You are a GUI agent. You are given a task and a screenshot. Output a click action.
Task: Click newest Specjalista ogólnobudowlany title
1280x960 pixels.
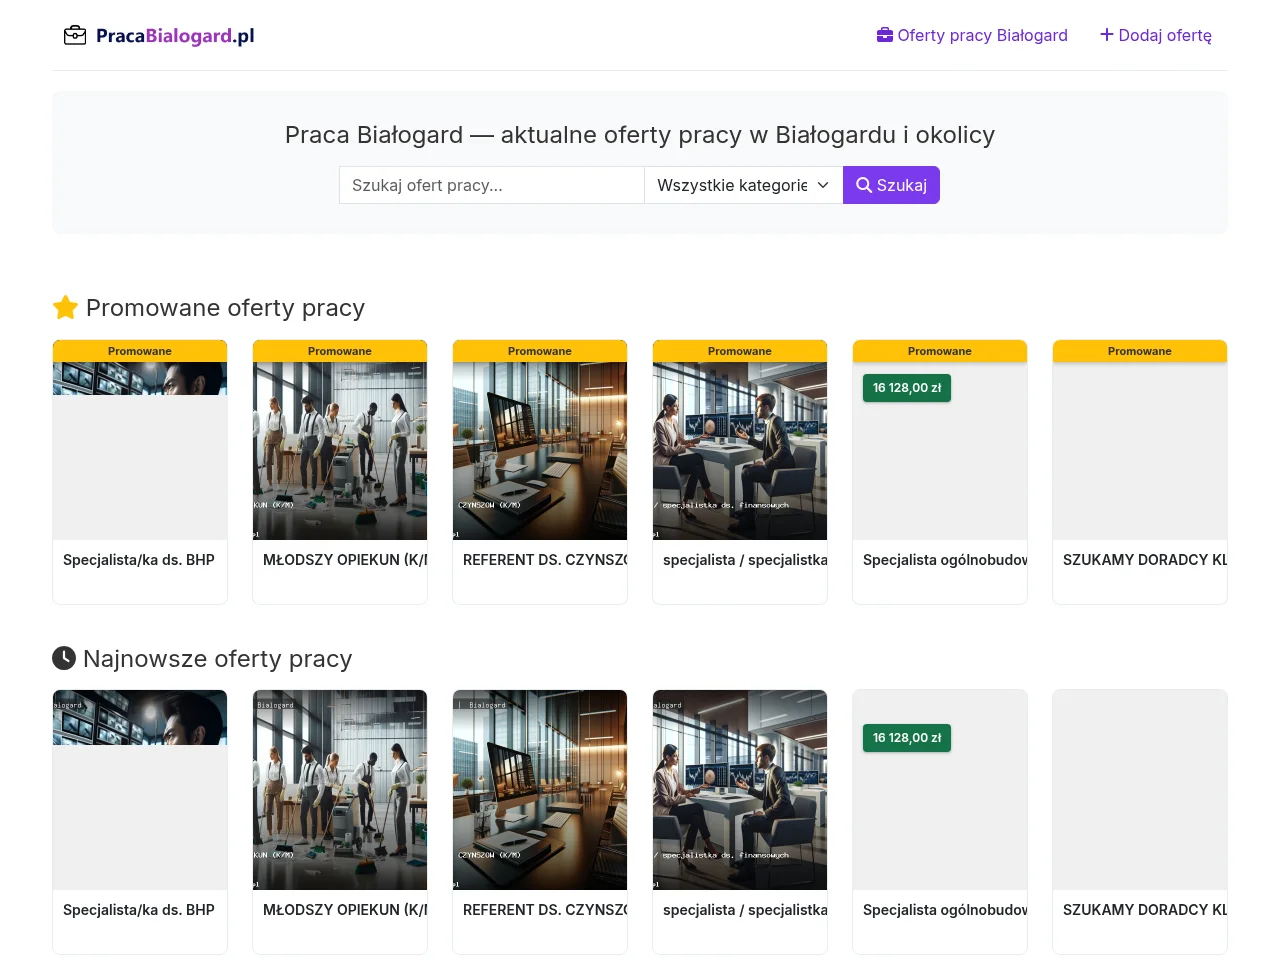coord(945,910)
